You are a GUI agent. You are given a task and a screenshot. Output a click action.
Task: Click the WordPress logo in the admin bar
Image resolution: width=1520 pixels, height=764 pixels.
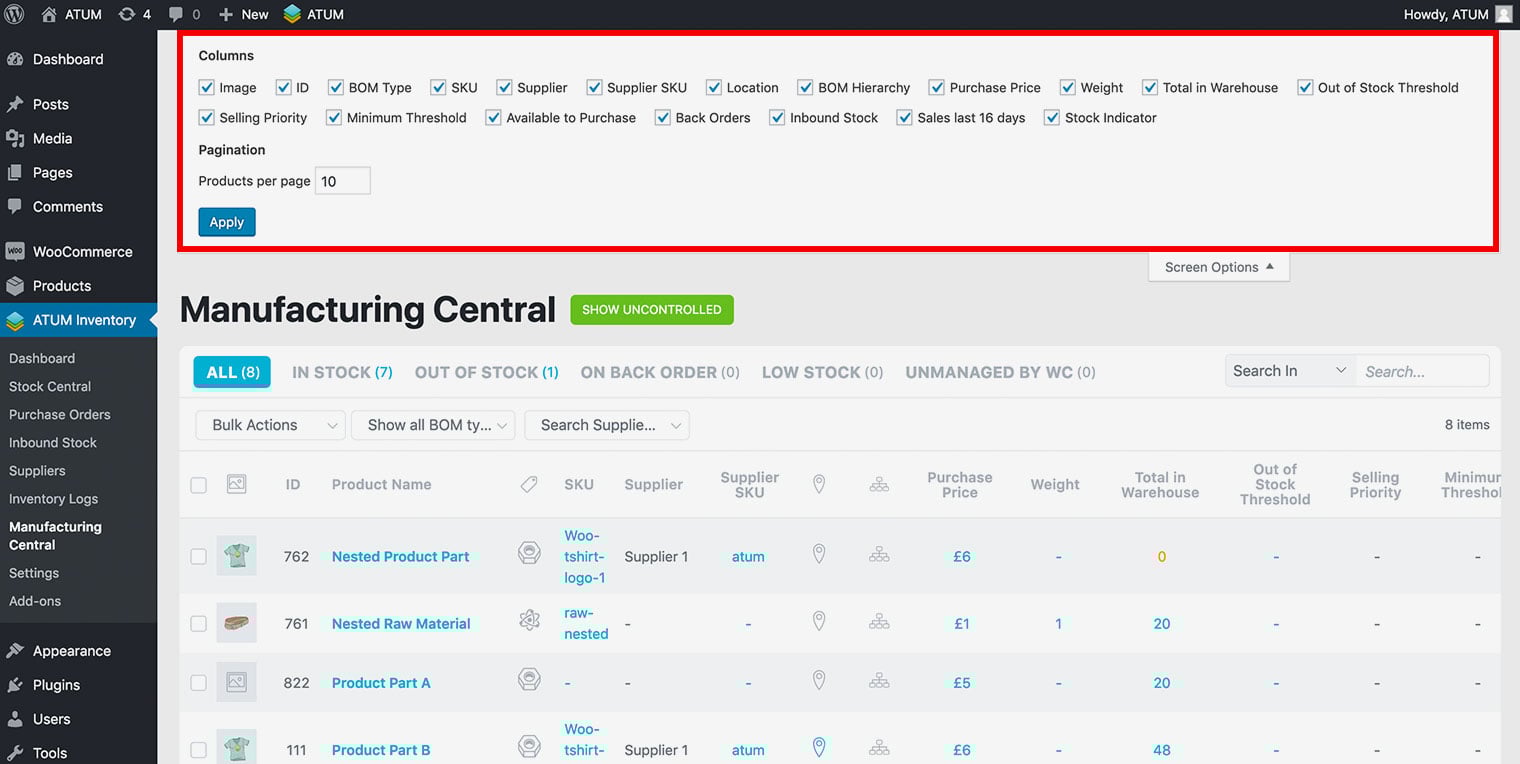click(14, 14)
